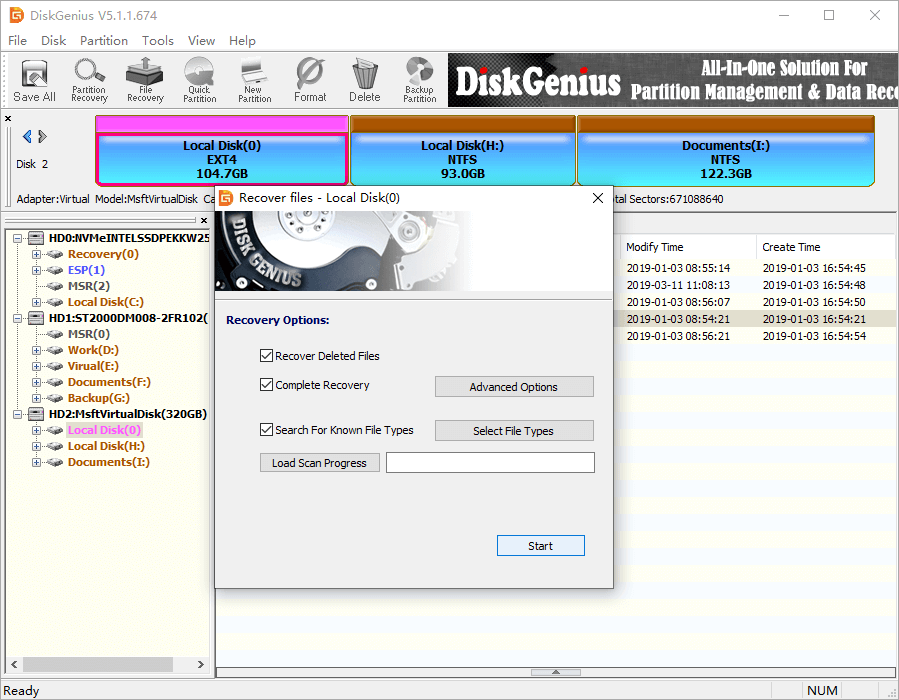The width and height of the screenshot is (899, 700).
Task: Open the Backup Partition tool
Action: point(419,80)
